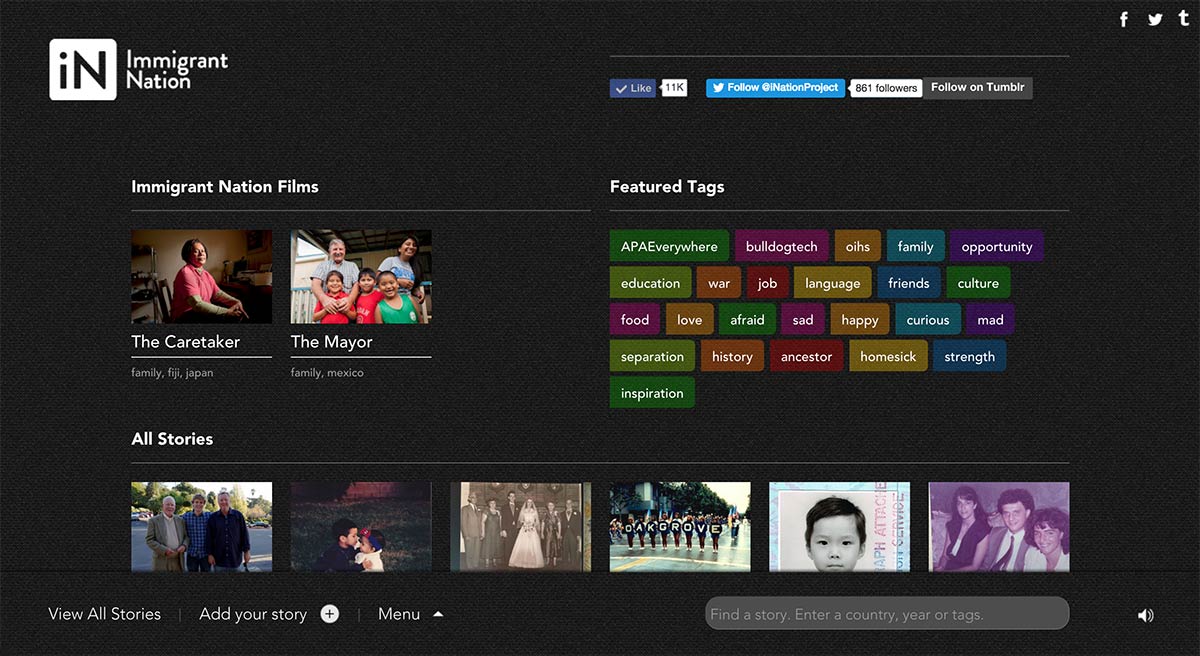Choose the inspiration tag
Image resolution: width=1200 pixels, height=656 pixels.
click(652, 393)
